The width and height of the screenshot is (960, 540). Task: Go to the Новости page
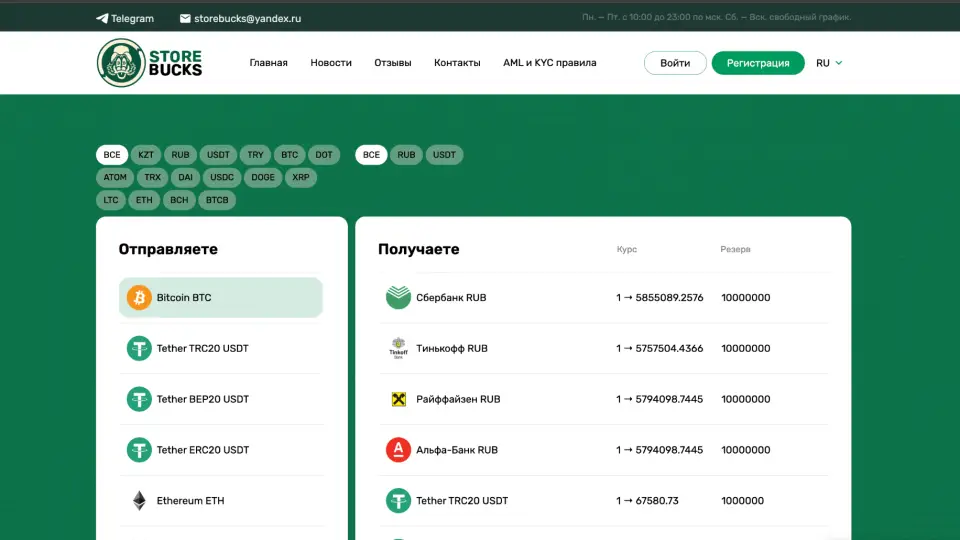coord(331,62)
